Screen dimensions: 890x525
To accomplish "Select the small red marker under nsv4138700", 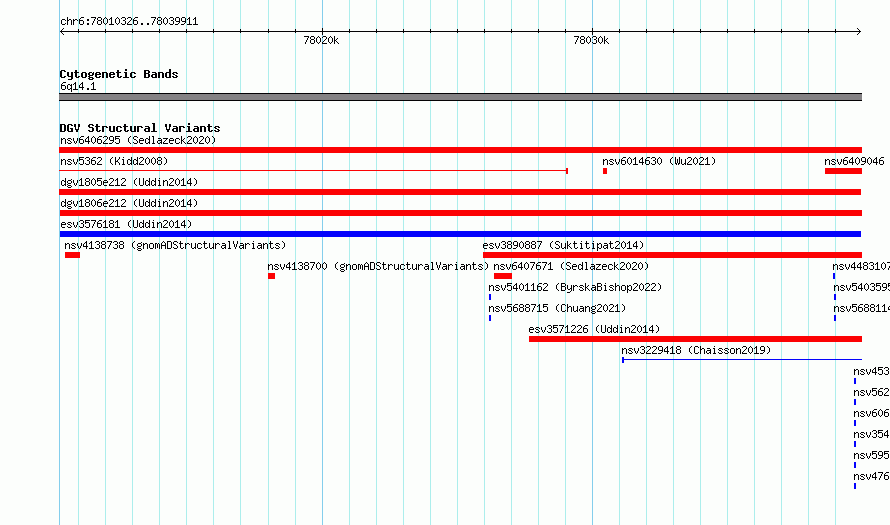I will click(271, 276).
